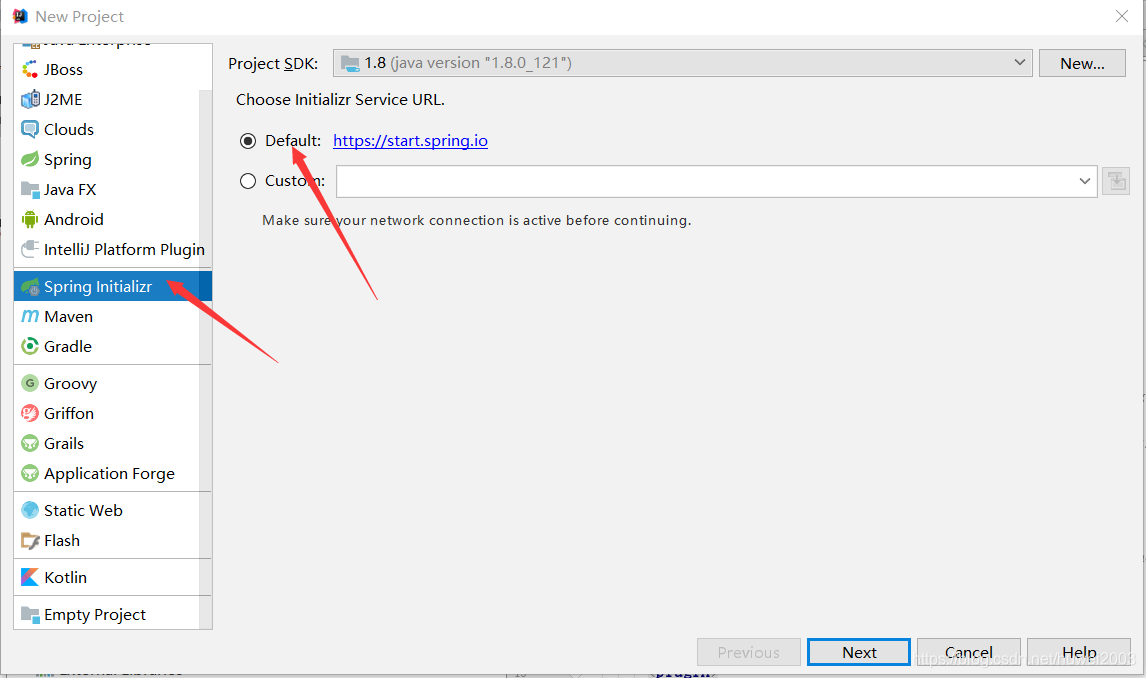The image size is (1146, 678).
Task: Click the Flash label text
Action: click(62, 541)
